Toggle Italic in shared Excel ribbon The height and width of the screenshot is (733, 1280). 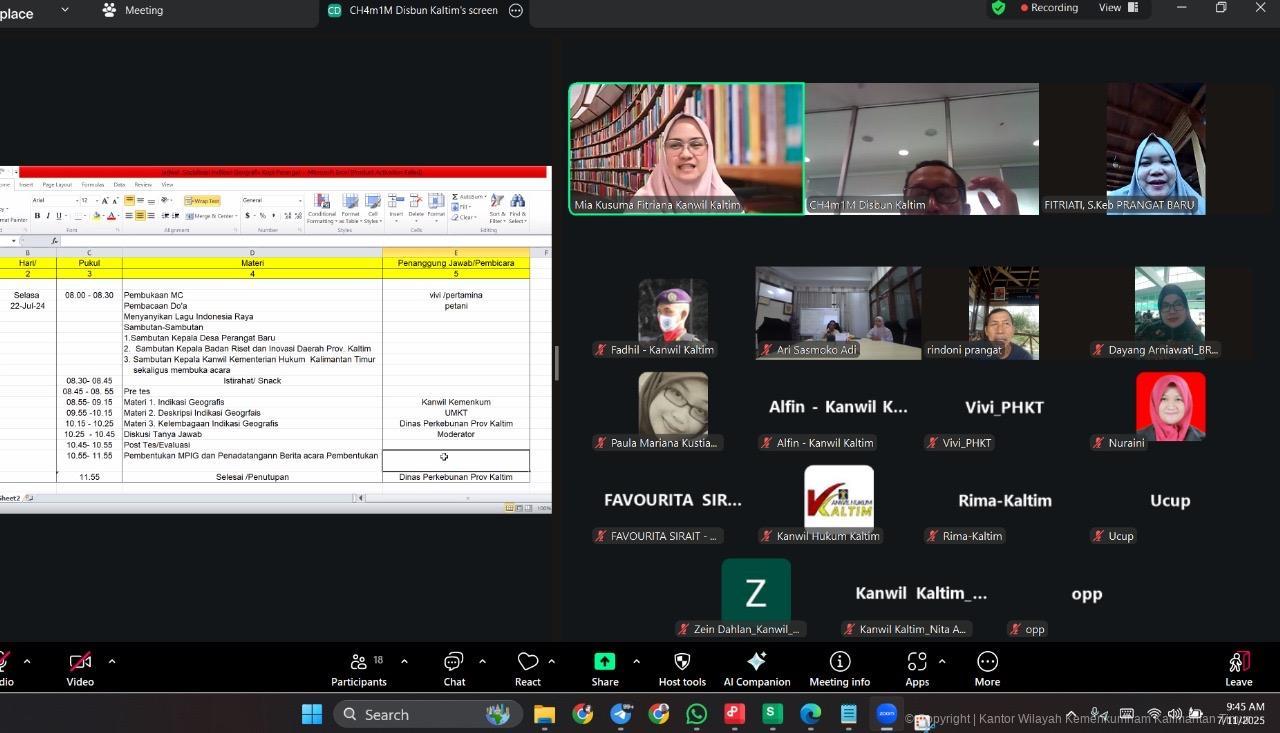48,216
